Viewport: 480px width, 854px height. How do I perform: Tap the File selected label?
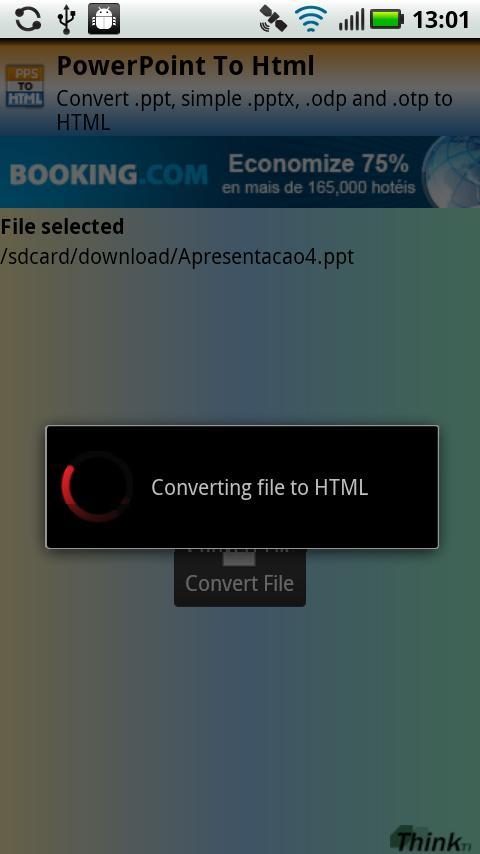tap(62, 227)
